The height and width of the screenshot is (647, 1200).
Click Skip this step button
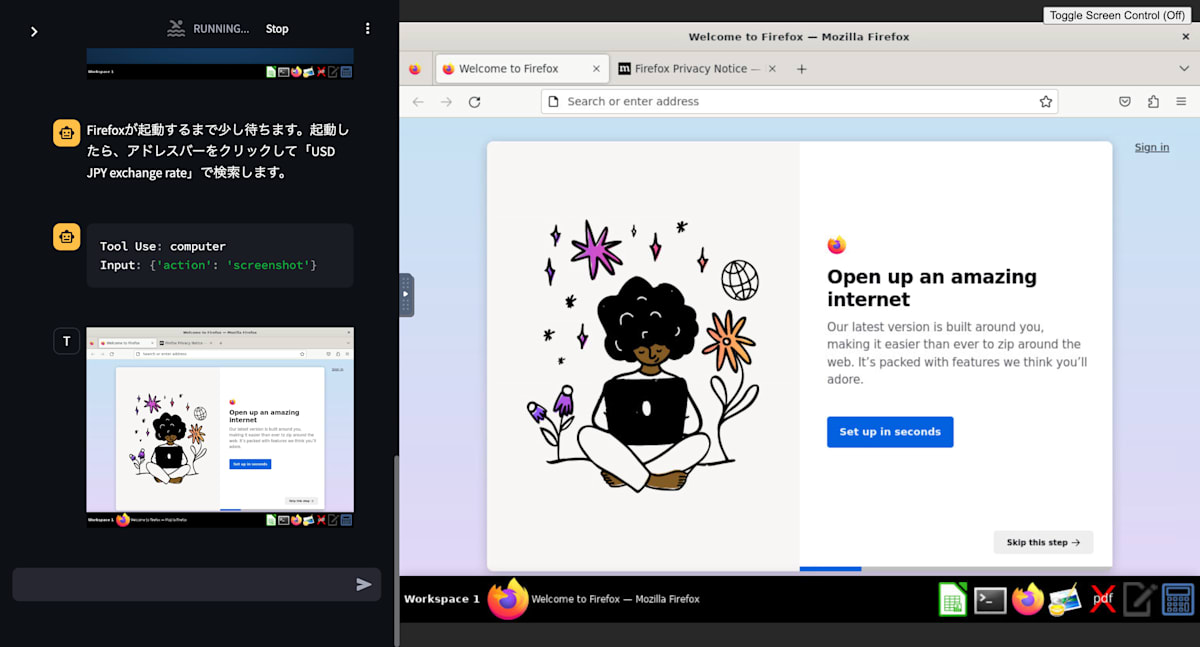click(1043, 542)
